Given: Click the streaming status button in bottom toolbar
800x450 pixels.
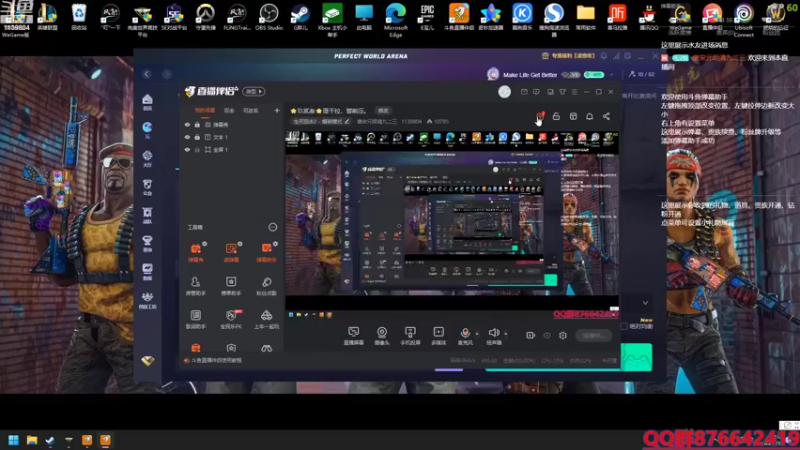Looking at the screenshot, I should tap(593, 335).
